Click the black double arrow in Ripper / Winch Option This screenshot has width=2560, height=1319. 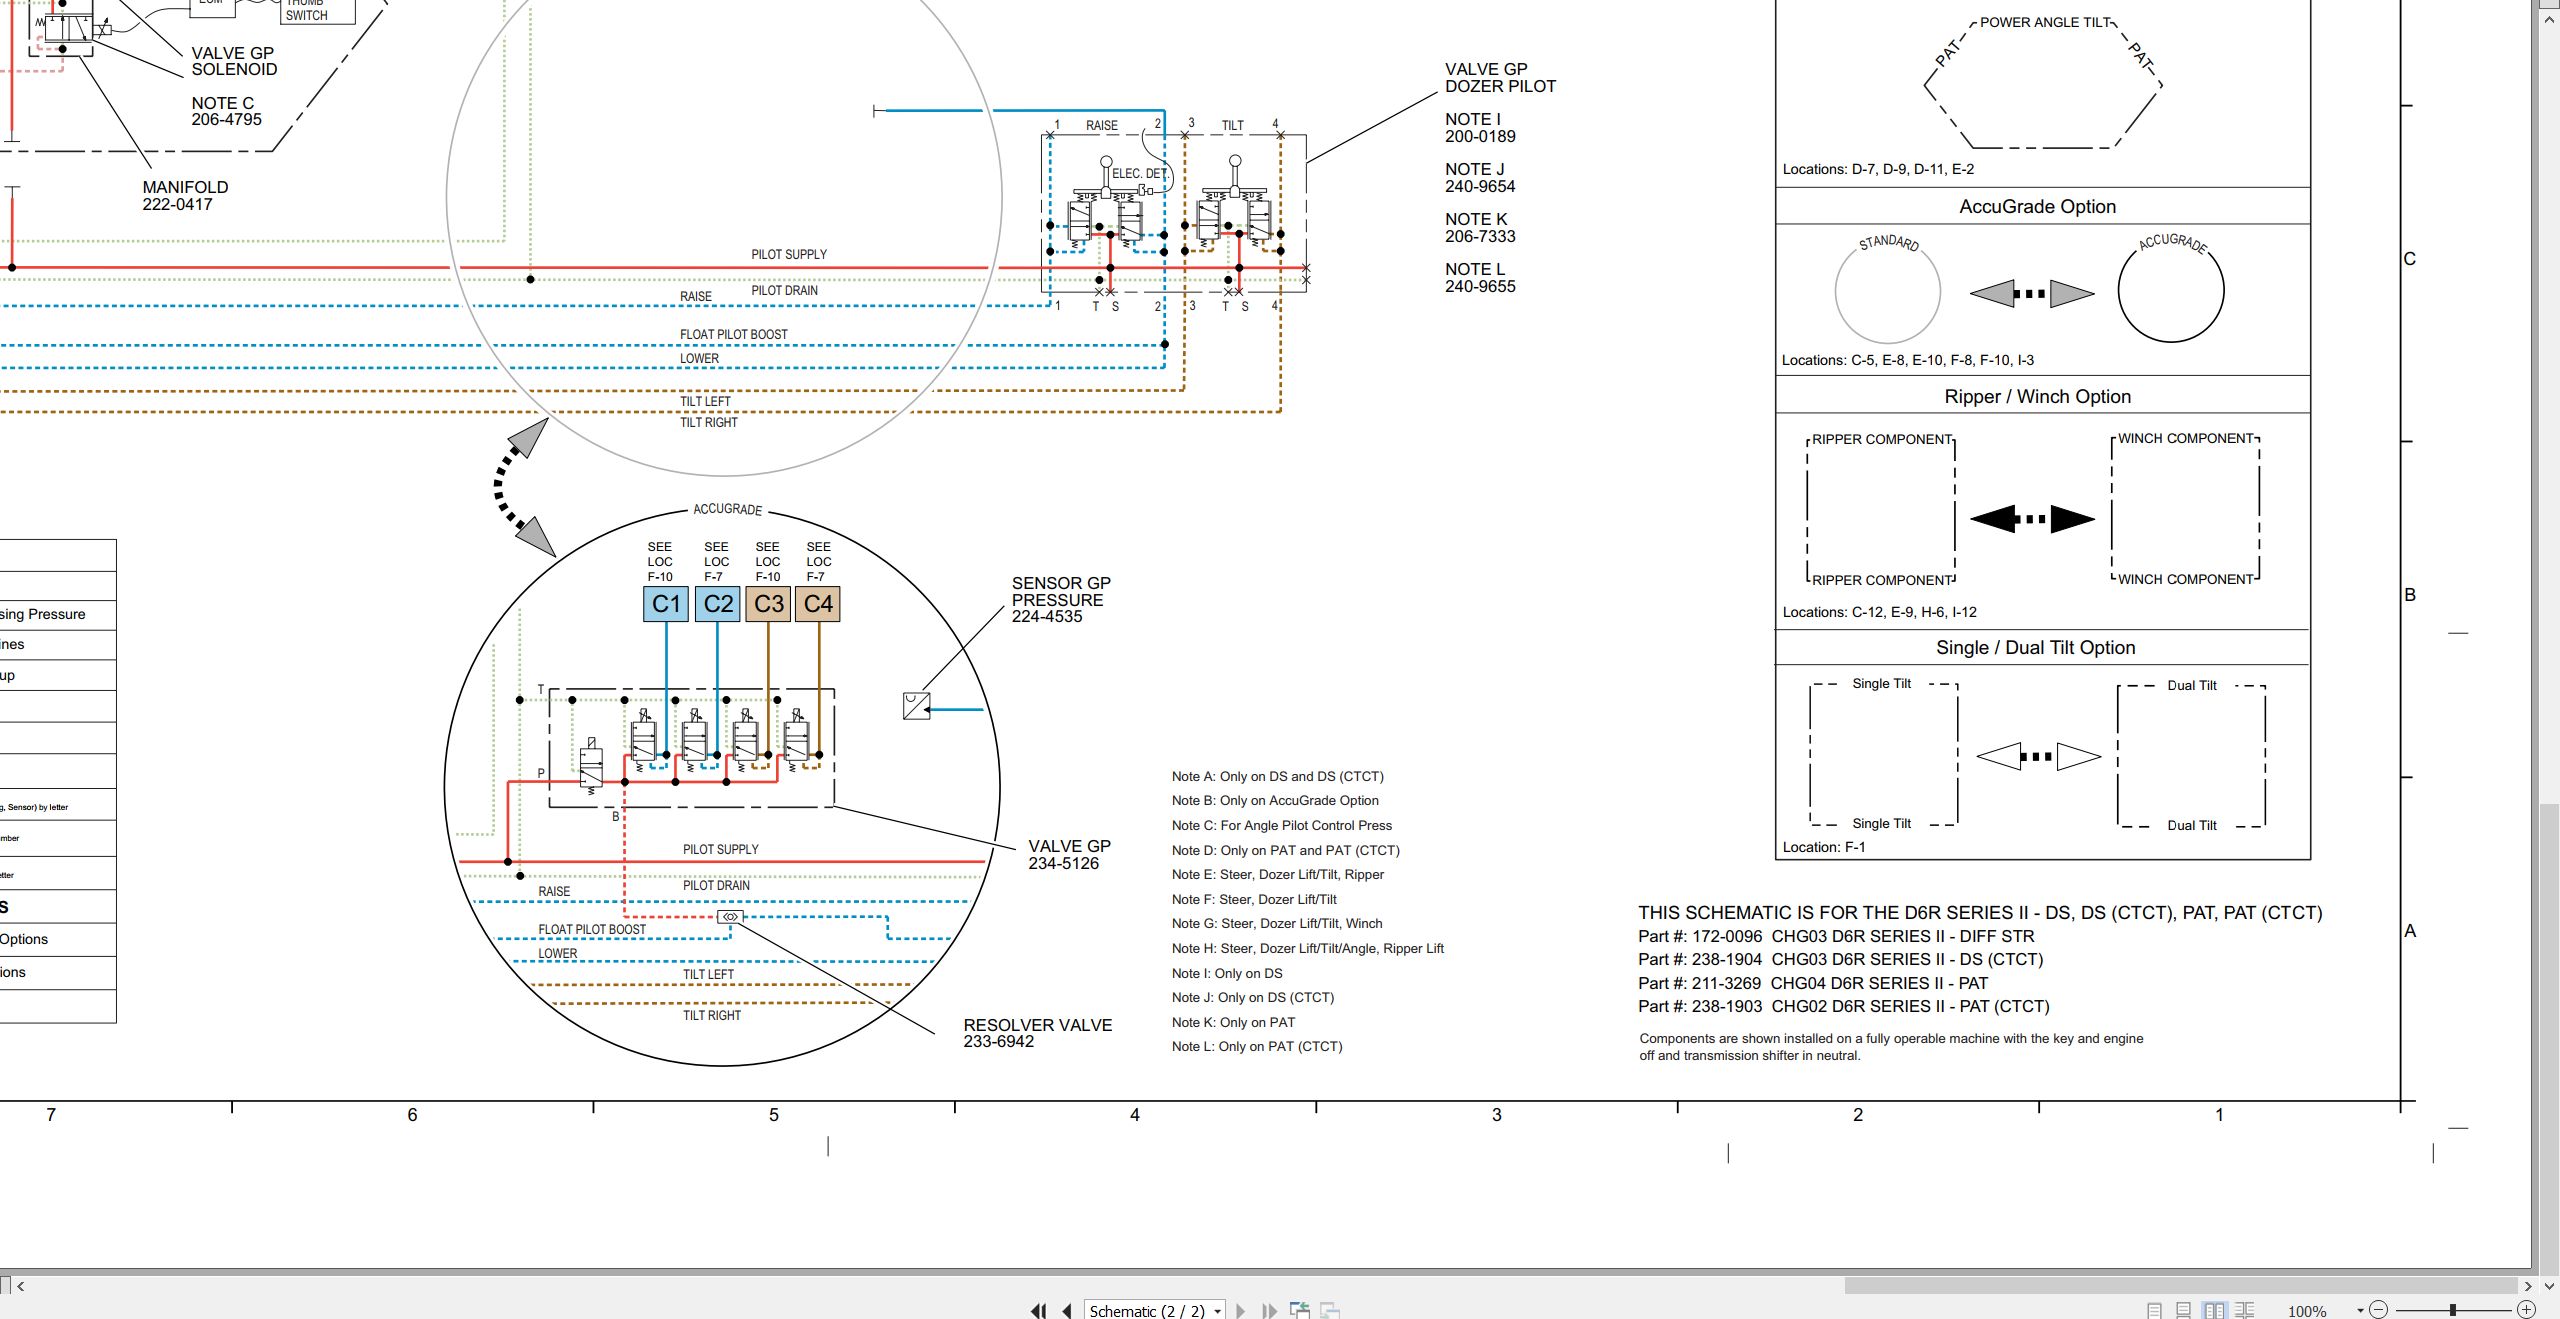click(x=2032, y=519)
